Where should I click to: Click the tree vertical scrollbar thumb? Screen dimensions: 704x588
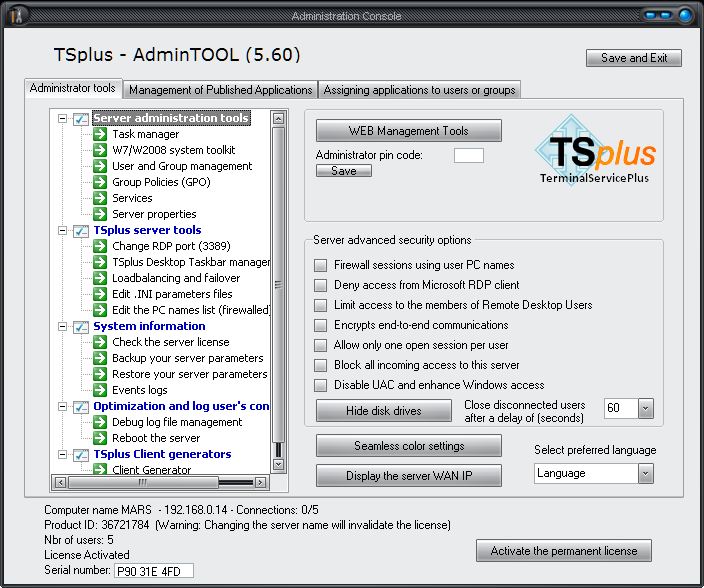278,285
